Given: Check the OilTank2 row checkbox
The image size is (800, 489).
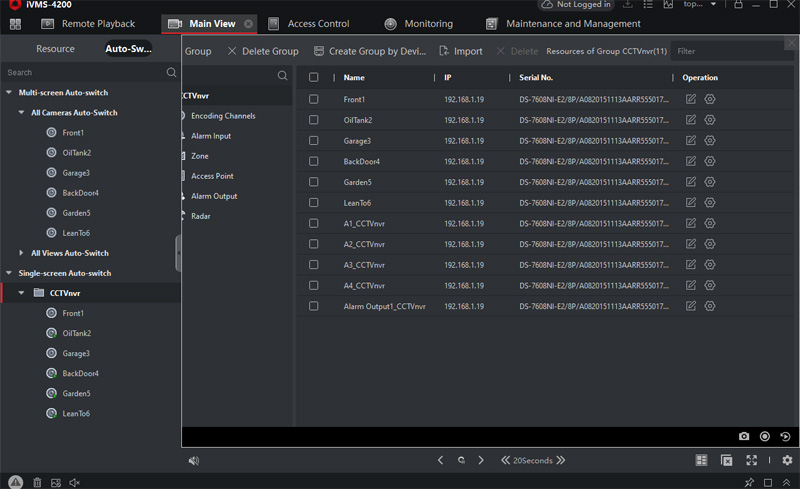Looking at the screenshot, I should 314,120.
